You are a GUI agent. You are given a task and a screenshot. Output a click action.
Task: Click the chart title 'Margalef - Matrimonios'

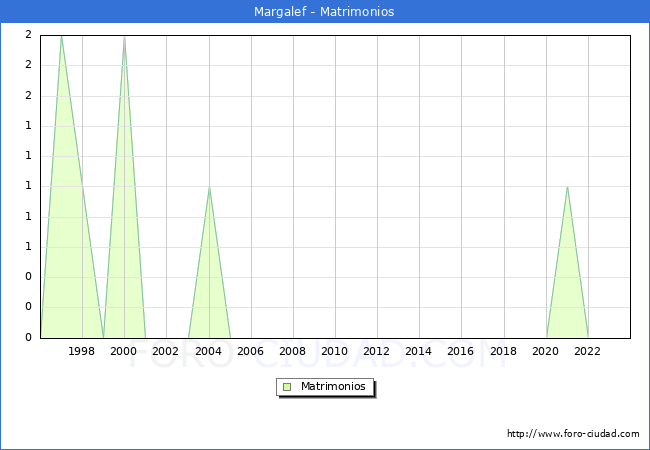tap(324, 12)
